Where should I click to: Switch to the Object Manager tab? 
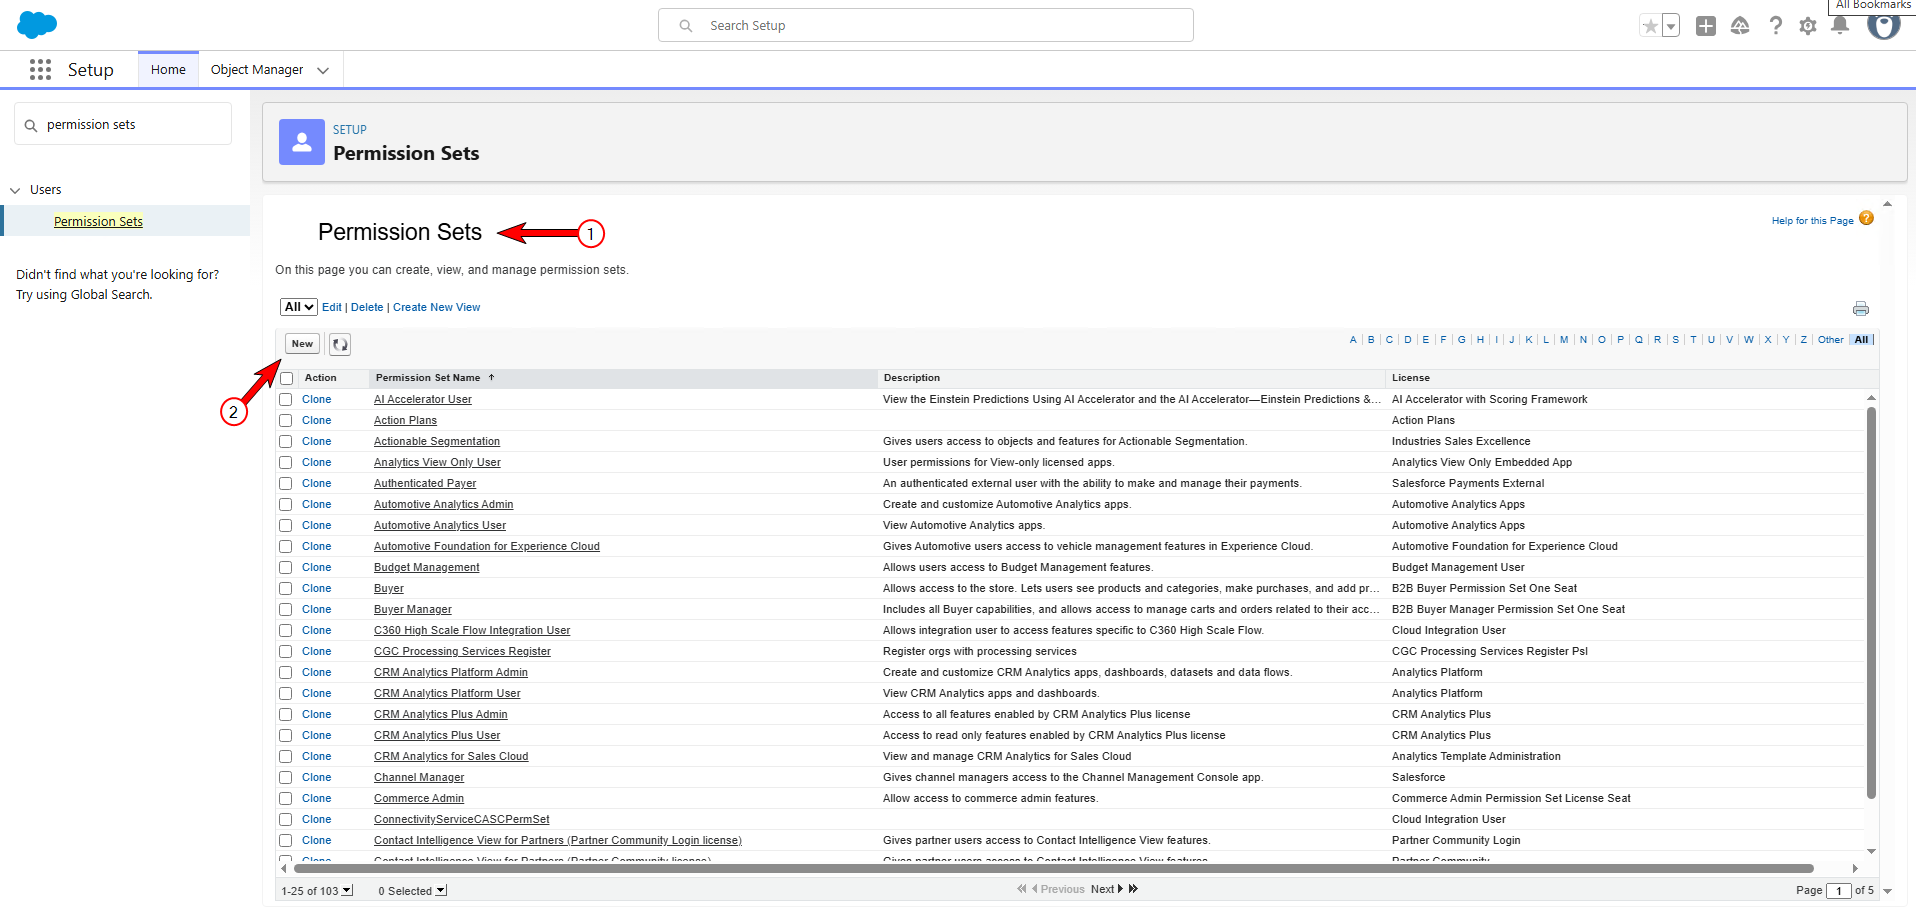click(x=257, y=70)
